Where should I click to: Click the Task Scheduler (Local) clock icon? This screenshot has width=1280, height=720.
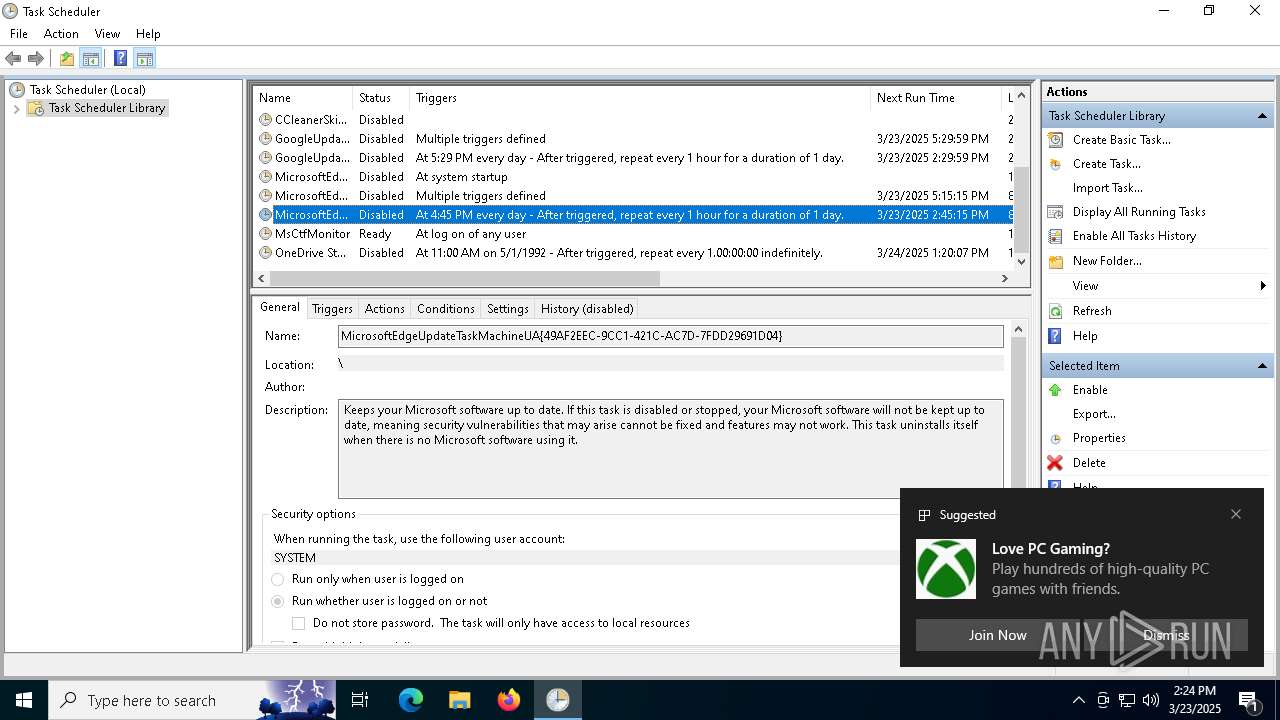(x=17, y=90)
